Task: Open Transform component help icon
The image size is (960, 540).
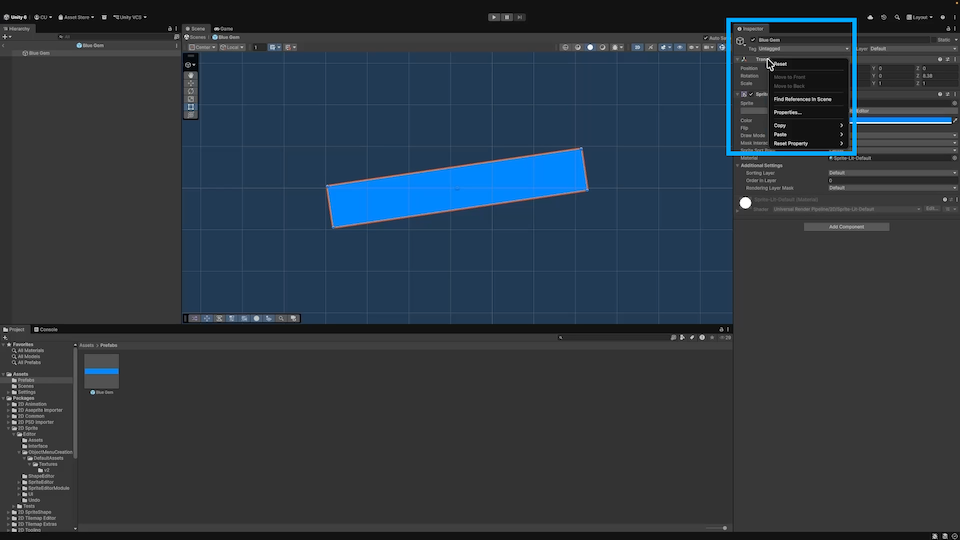Action: 940,59
